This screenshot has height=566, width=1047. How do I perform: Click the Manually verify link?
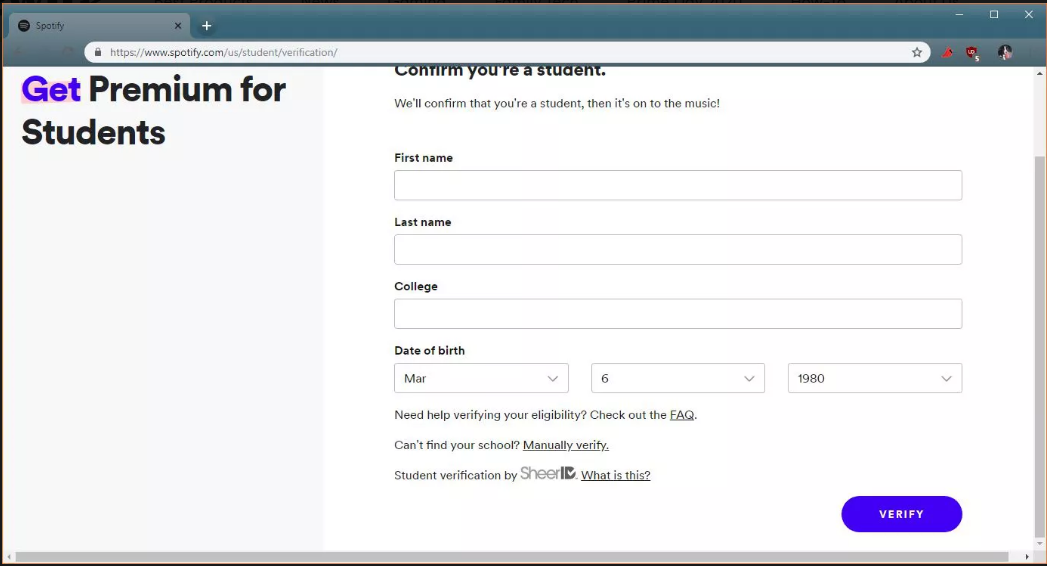[x=566, y=445]
